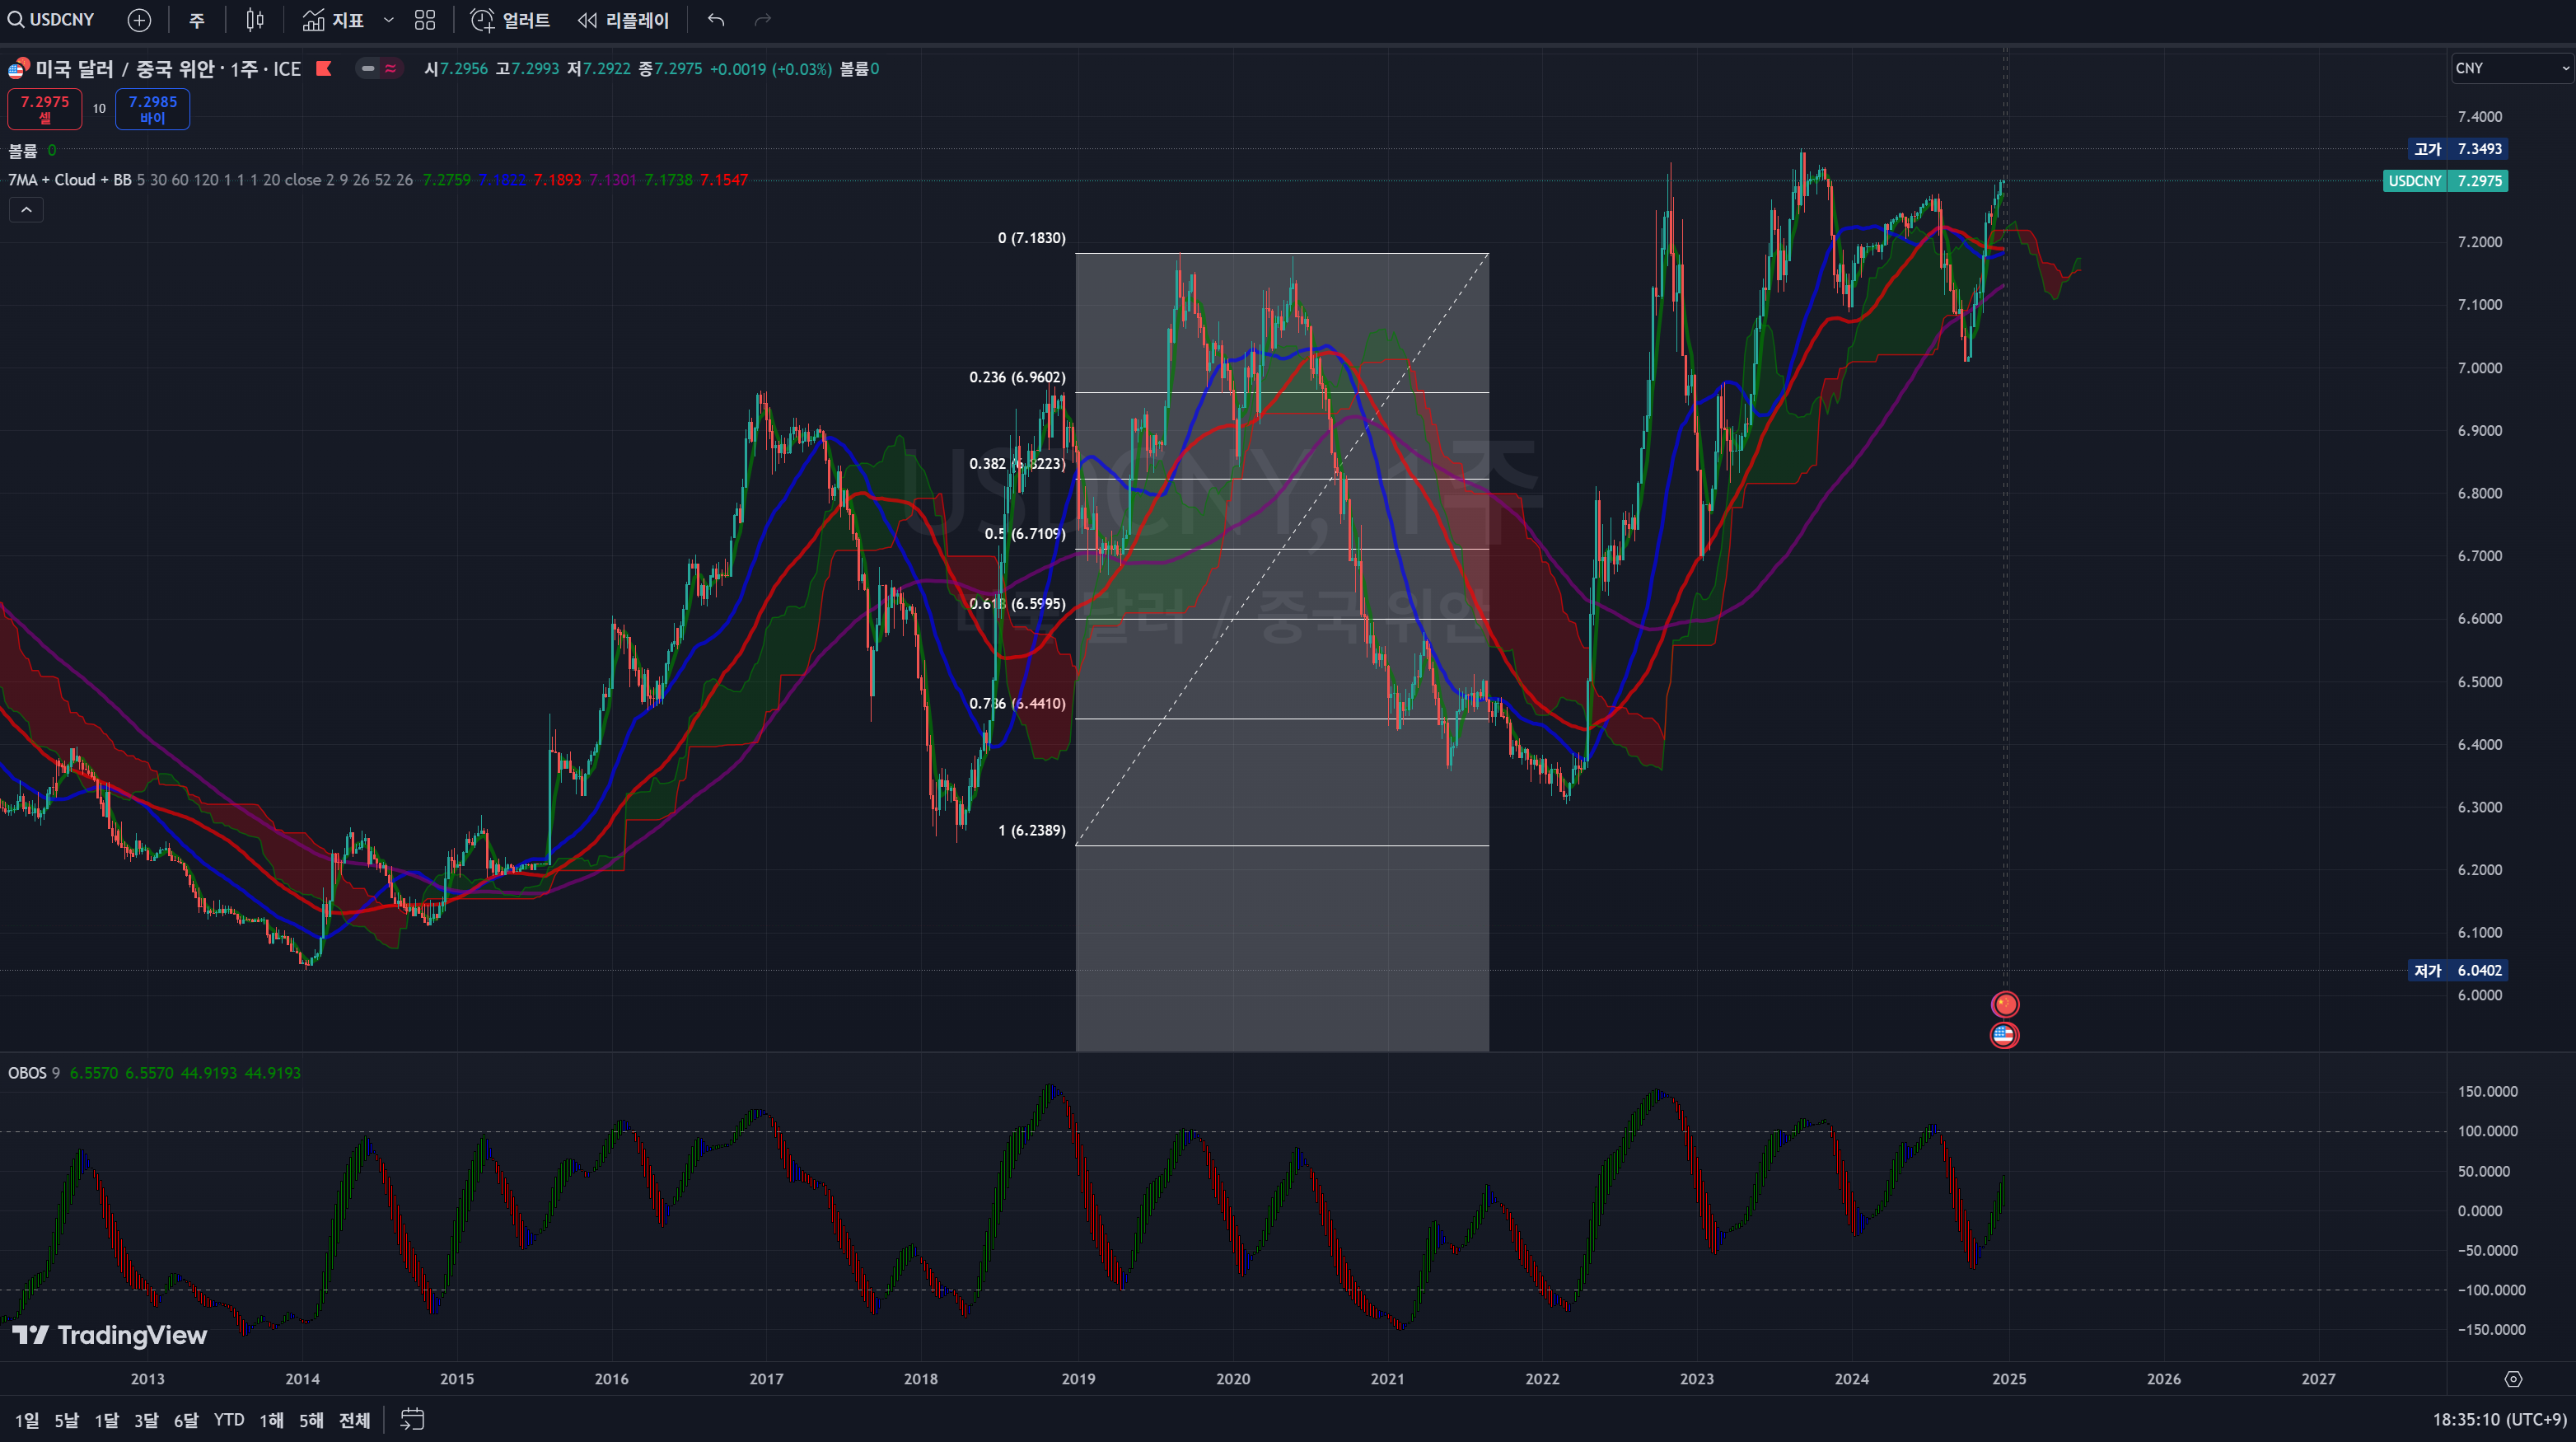The width and height of the screenshot is (2576, 1442).
Task: Click the add symbol plus icon
Action: point(139,20)
